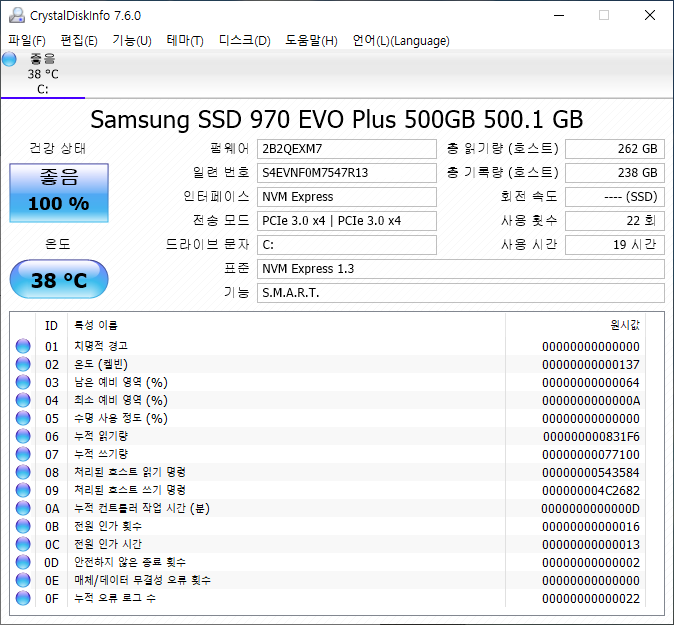Click the status icon for attribute 02
This screenshot has width=674, height=625.
click(23, 364)
